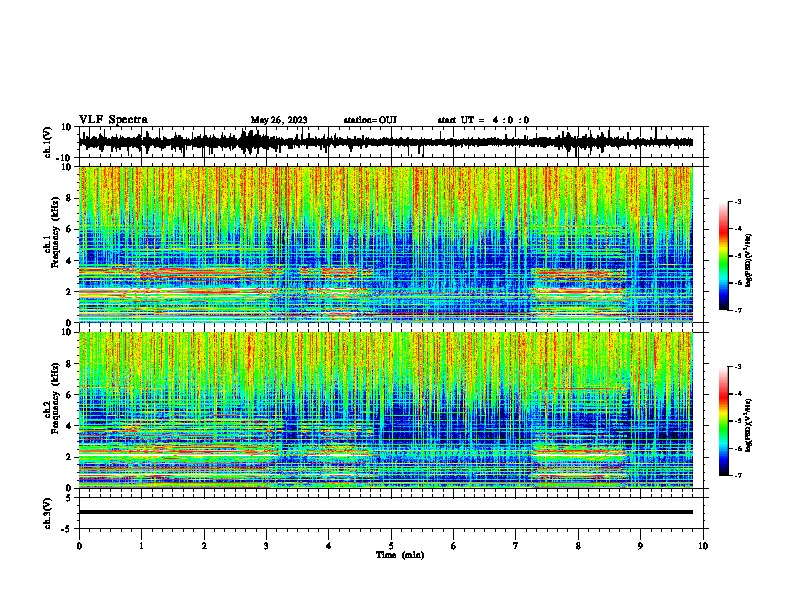Click the "6" kHz tick on ch.2 frequency axis
This screenshot has width=792, height=612.
70,395
